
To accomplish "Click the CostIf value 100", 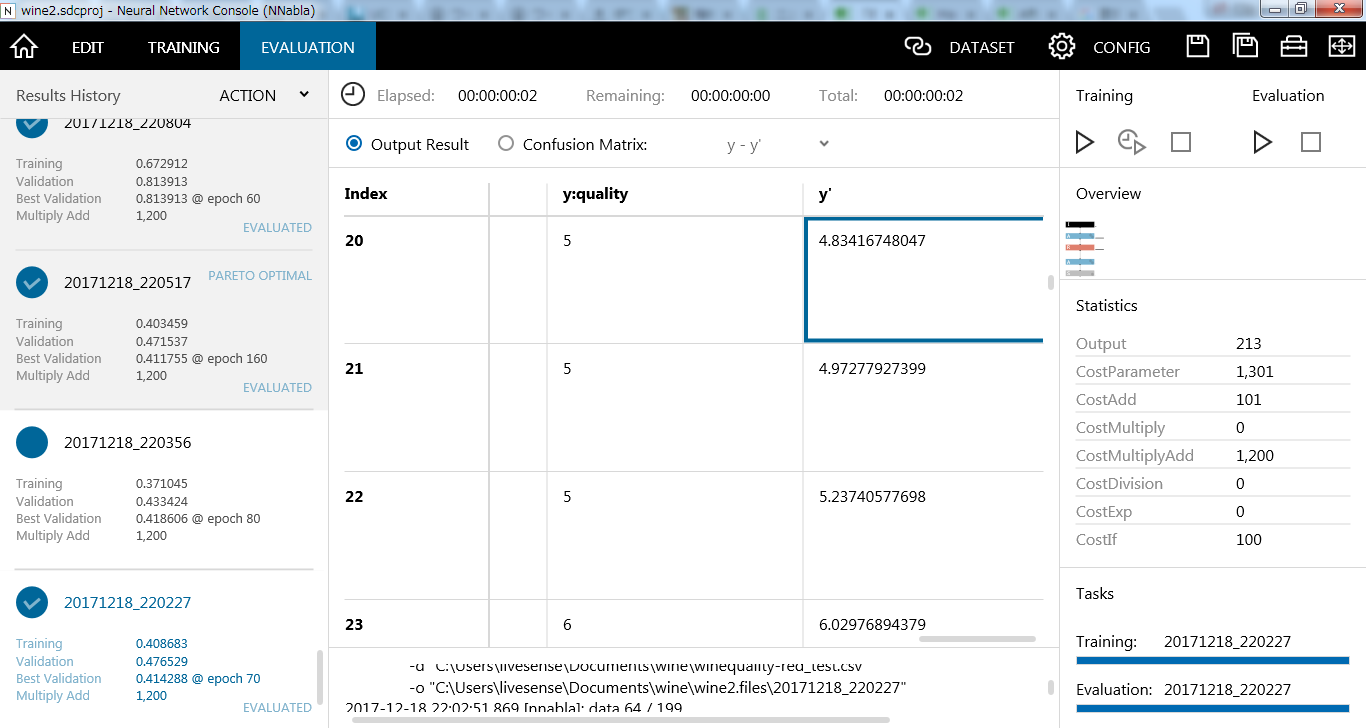I will pos(1249,540).
